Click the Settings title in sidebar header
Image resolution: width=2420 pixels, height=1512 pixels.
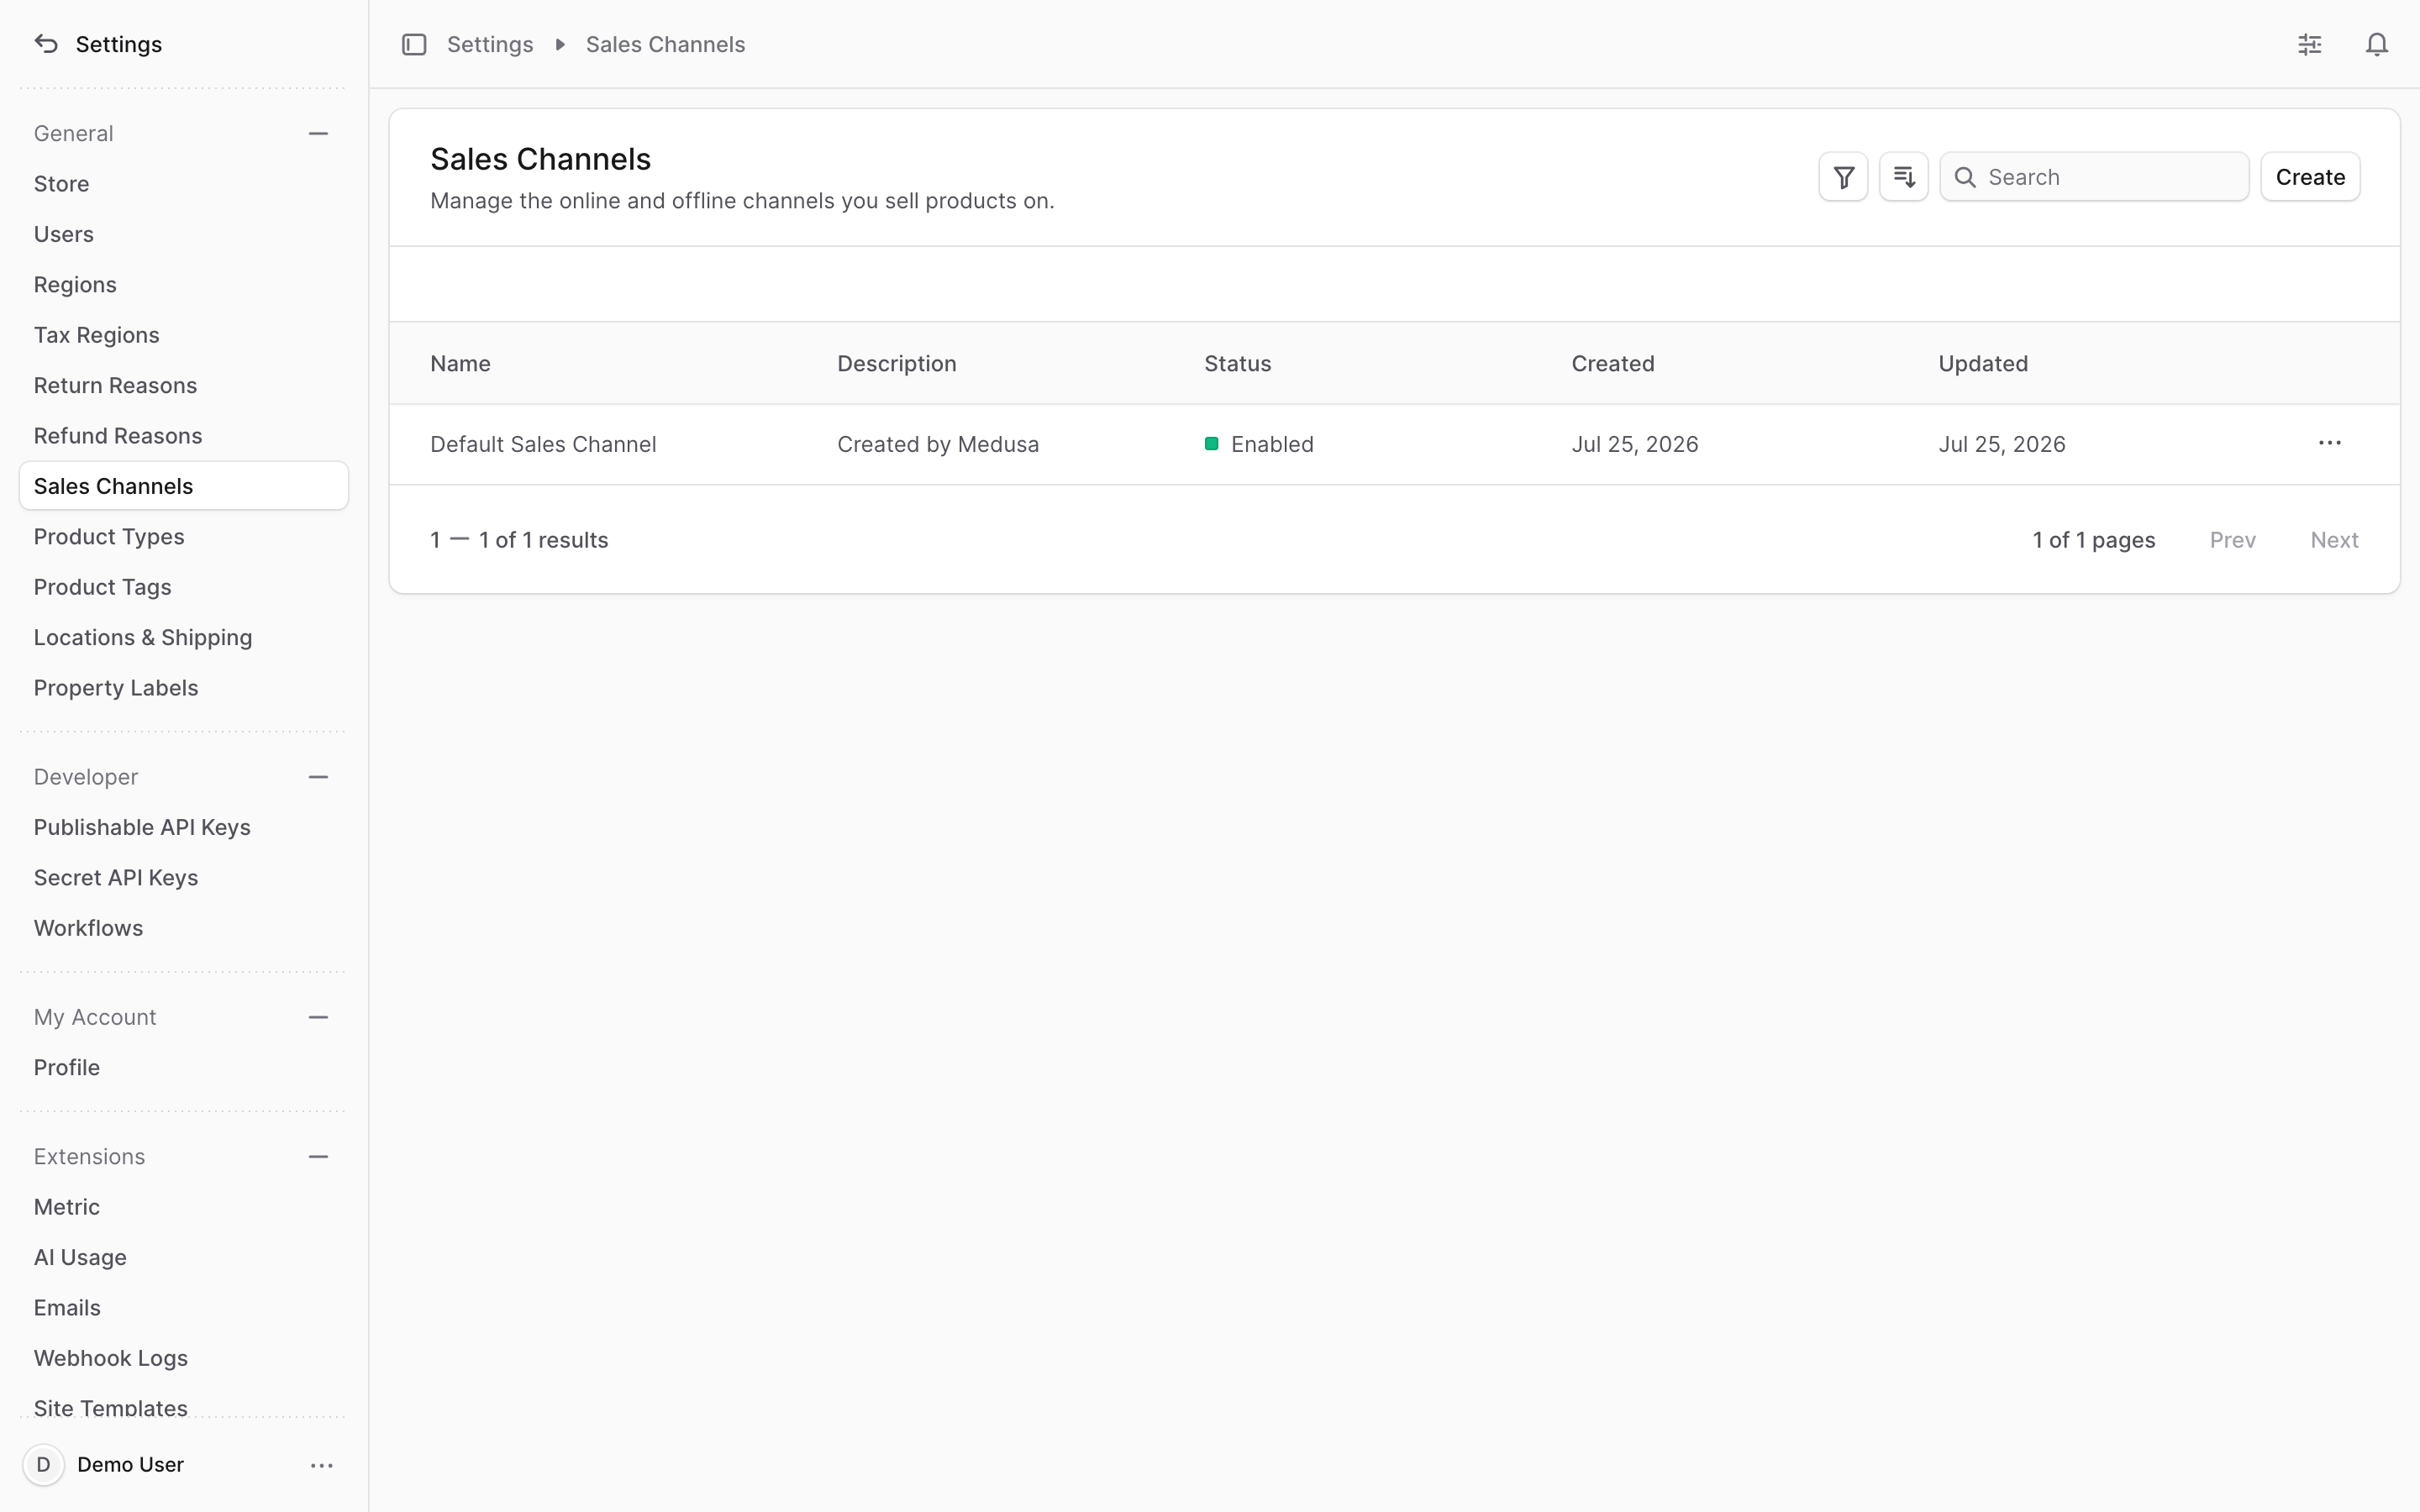pyautogui.click(x=119, y=44)
